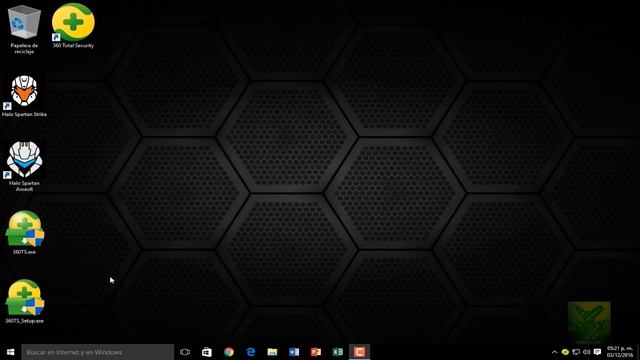Screen dimensions: 640x360
Task: Open Task View from the taskbar
Action: tap(185, 352)
